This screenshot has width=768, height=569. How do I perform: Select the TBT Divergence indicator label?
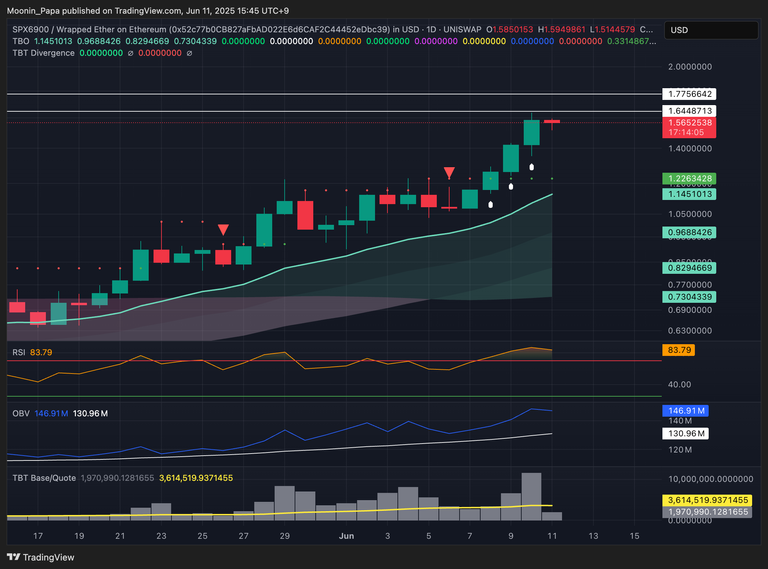point(44,53)
